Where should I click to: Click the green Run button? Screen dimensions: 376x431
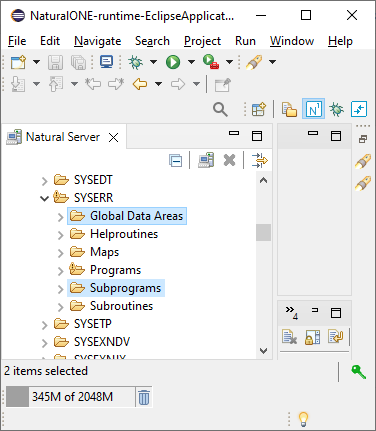coord(173,62)
